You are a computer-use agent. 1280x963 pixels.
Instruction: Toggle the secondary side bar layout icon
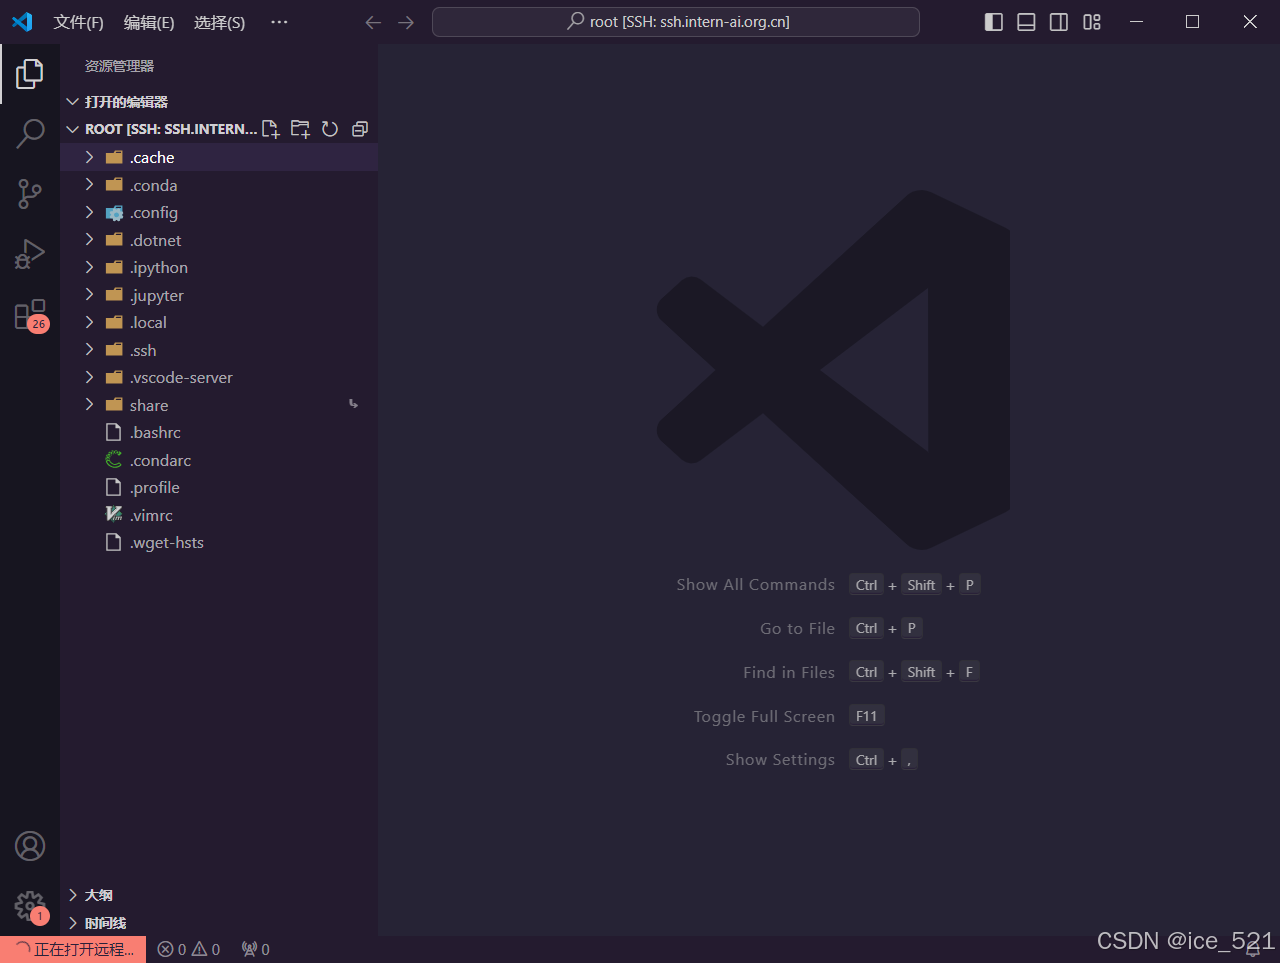[1059, 22]
